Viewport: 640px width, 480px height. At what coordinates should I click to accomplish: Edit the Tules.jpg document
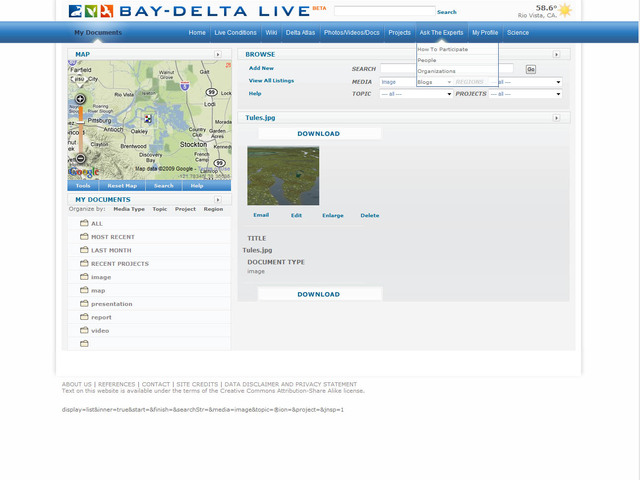point(296,216)
